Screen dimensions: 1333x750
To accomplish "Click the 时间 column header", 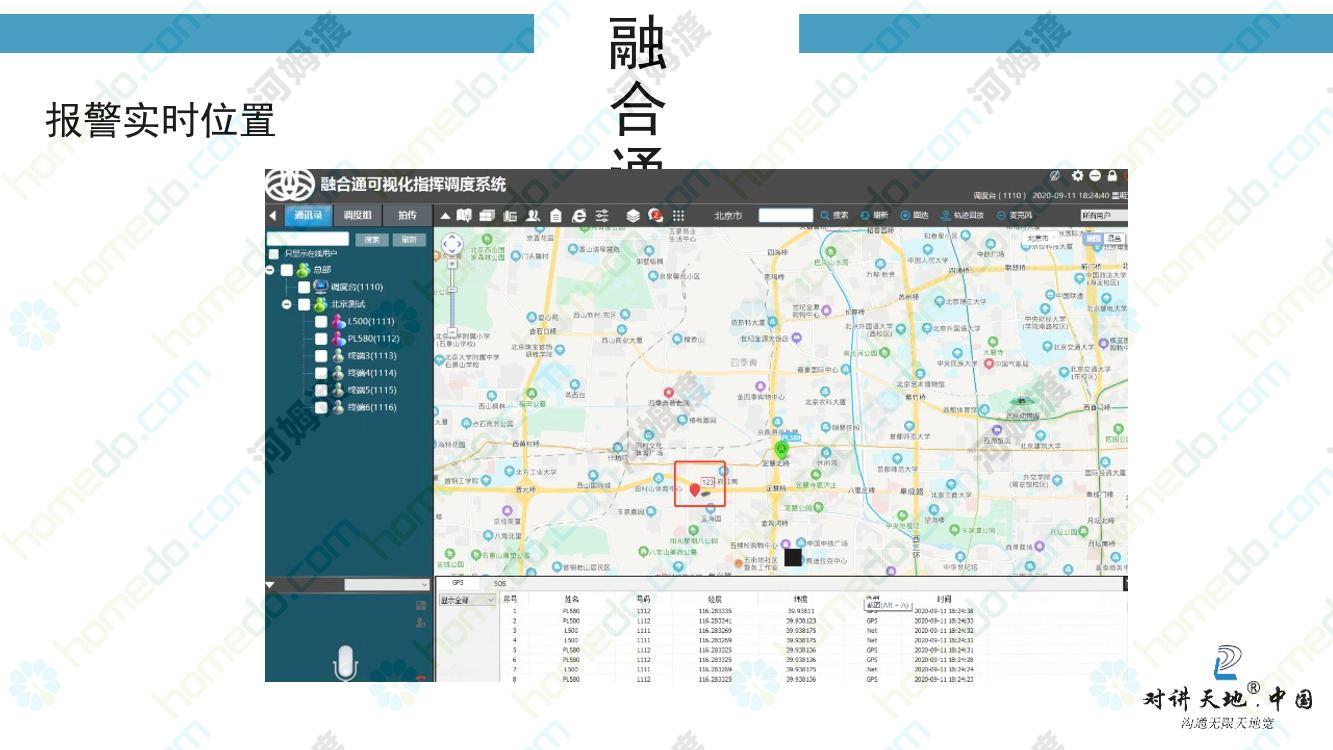I will point(944,598).
